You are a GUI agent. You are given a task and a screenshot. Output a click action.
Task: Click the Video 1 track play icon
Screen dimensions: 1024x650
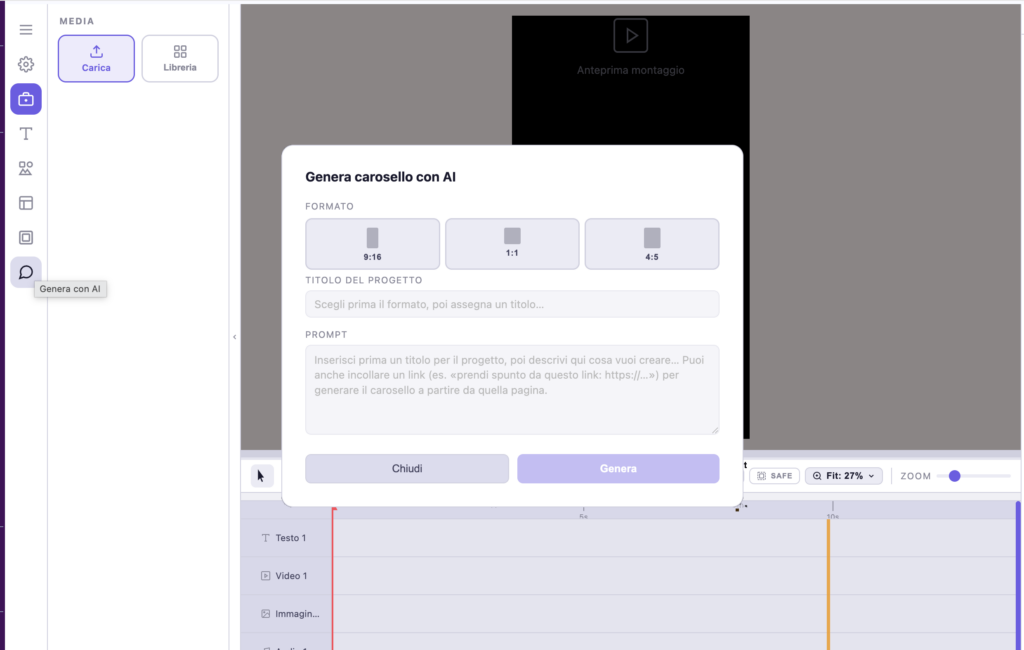coord(265,576)
